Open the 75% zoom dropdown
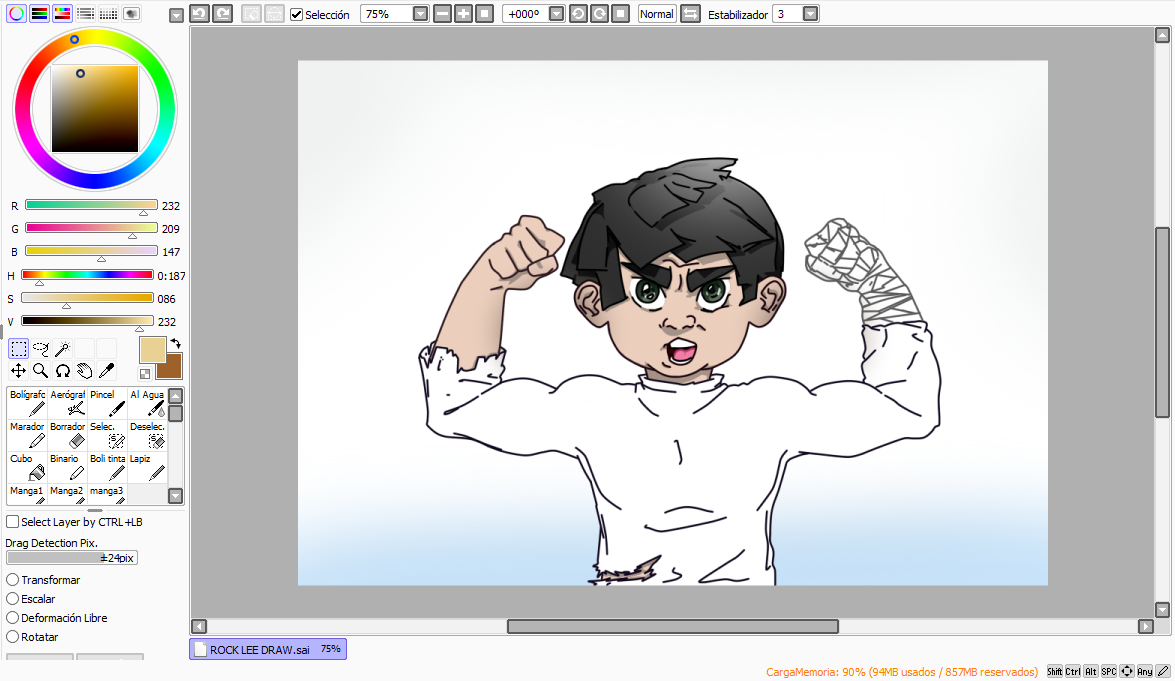The width and height of the screenshot is (1175, 681). pos(420,13)
